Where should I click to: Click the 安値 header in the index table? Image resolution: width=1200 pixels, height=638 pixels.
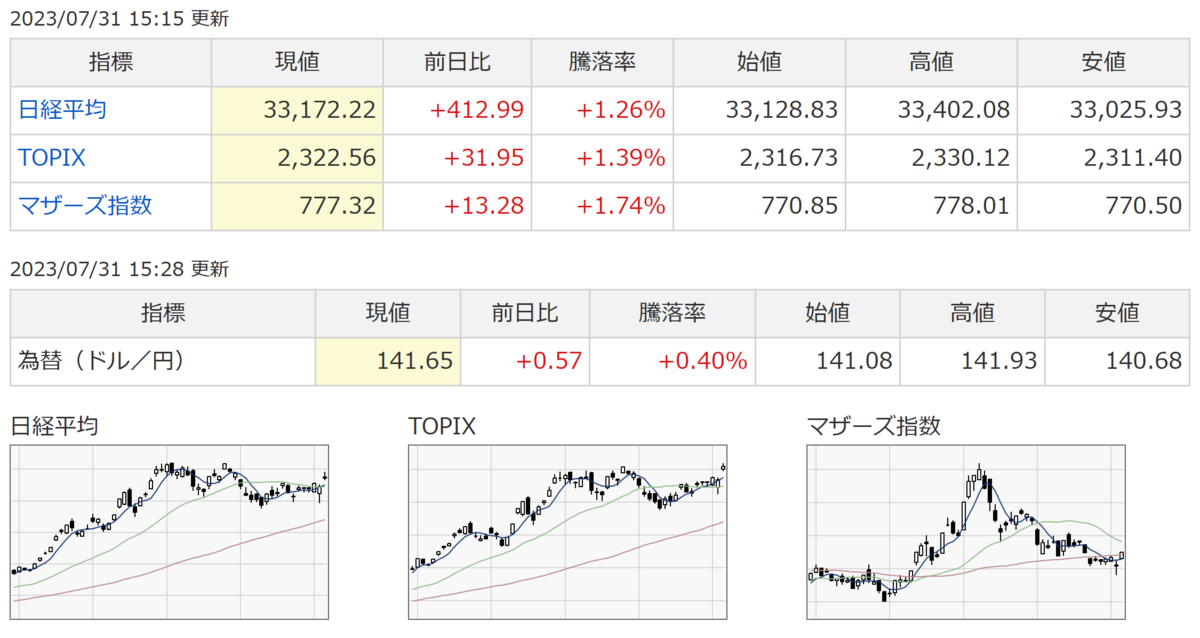(1104, 62)
